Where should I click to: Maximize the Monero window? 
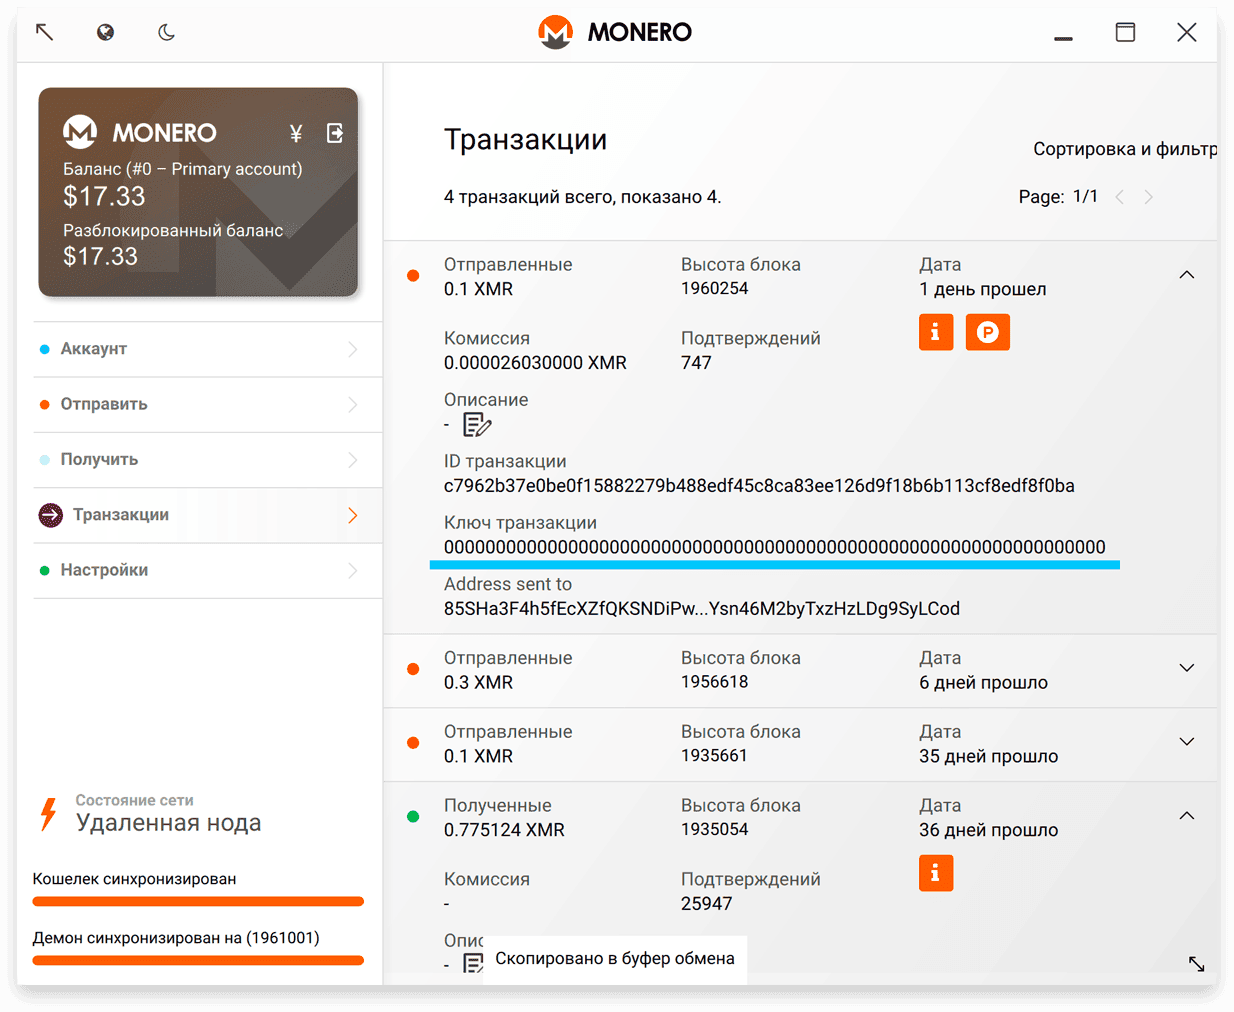coord(1125,32)
